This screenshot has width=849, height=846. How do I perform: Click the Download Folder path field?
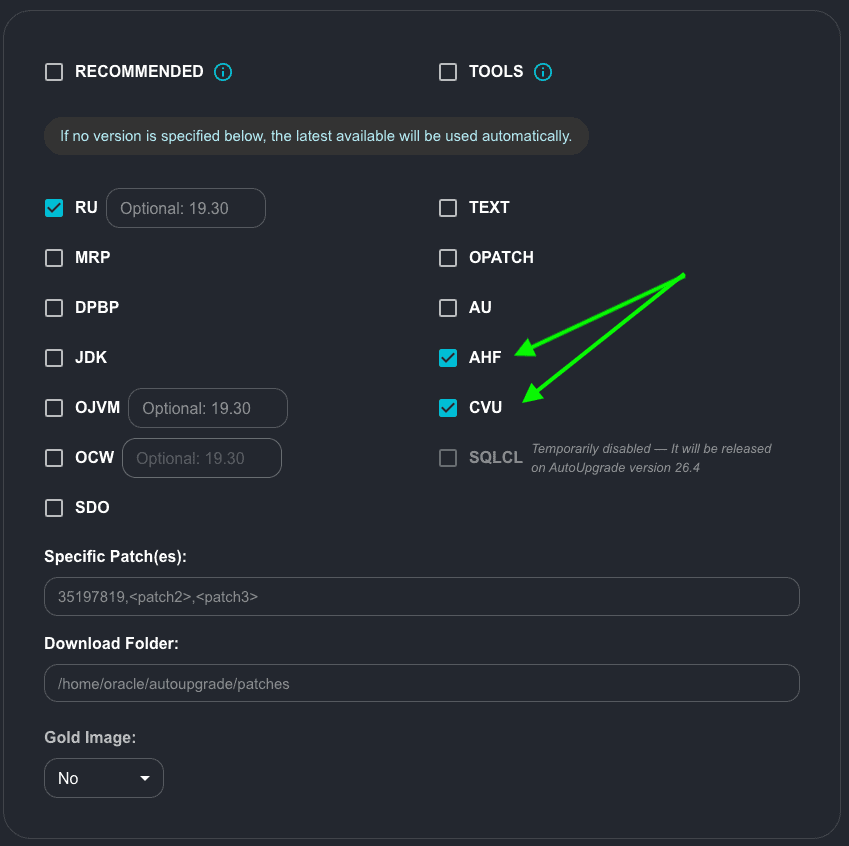[421, 683]
